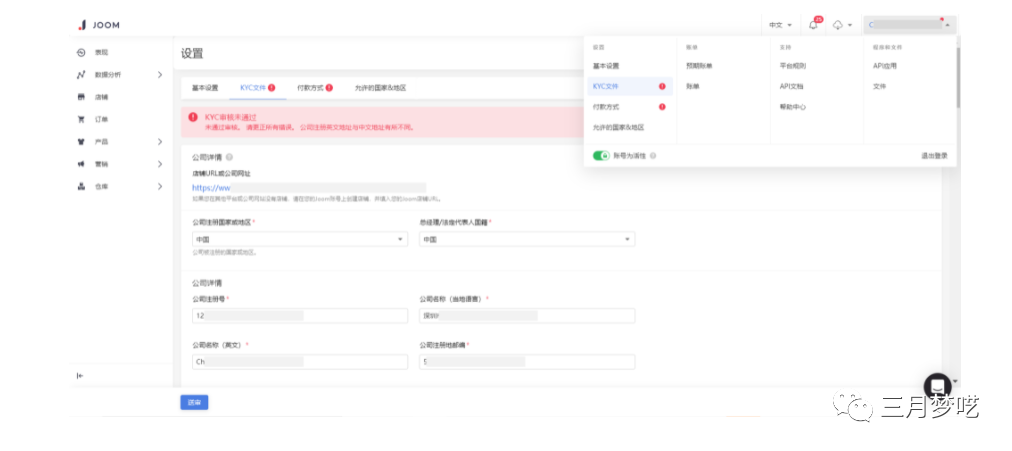The height and width of the screenshot is (451, 1012).
Task: Click the red warning badge on KYC文件 tab
Action: pos(272,88)
